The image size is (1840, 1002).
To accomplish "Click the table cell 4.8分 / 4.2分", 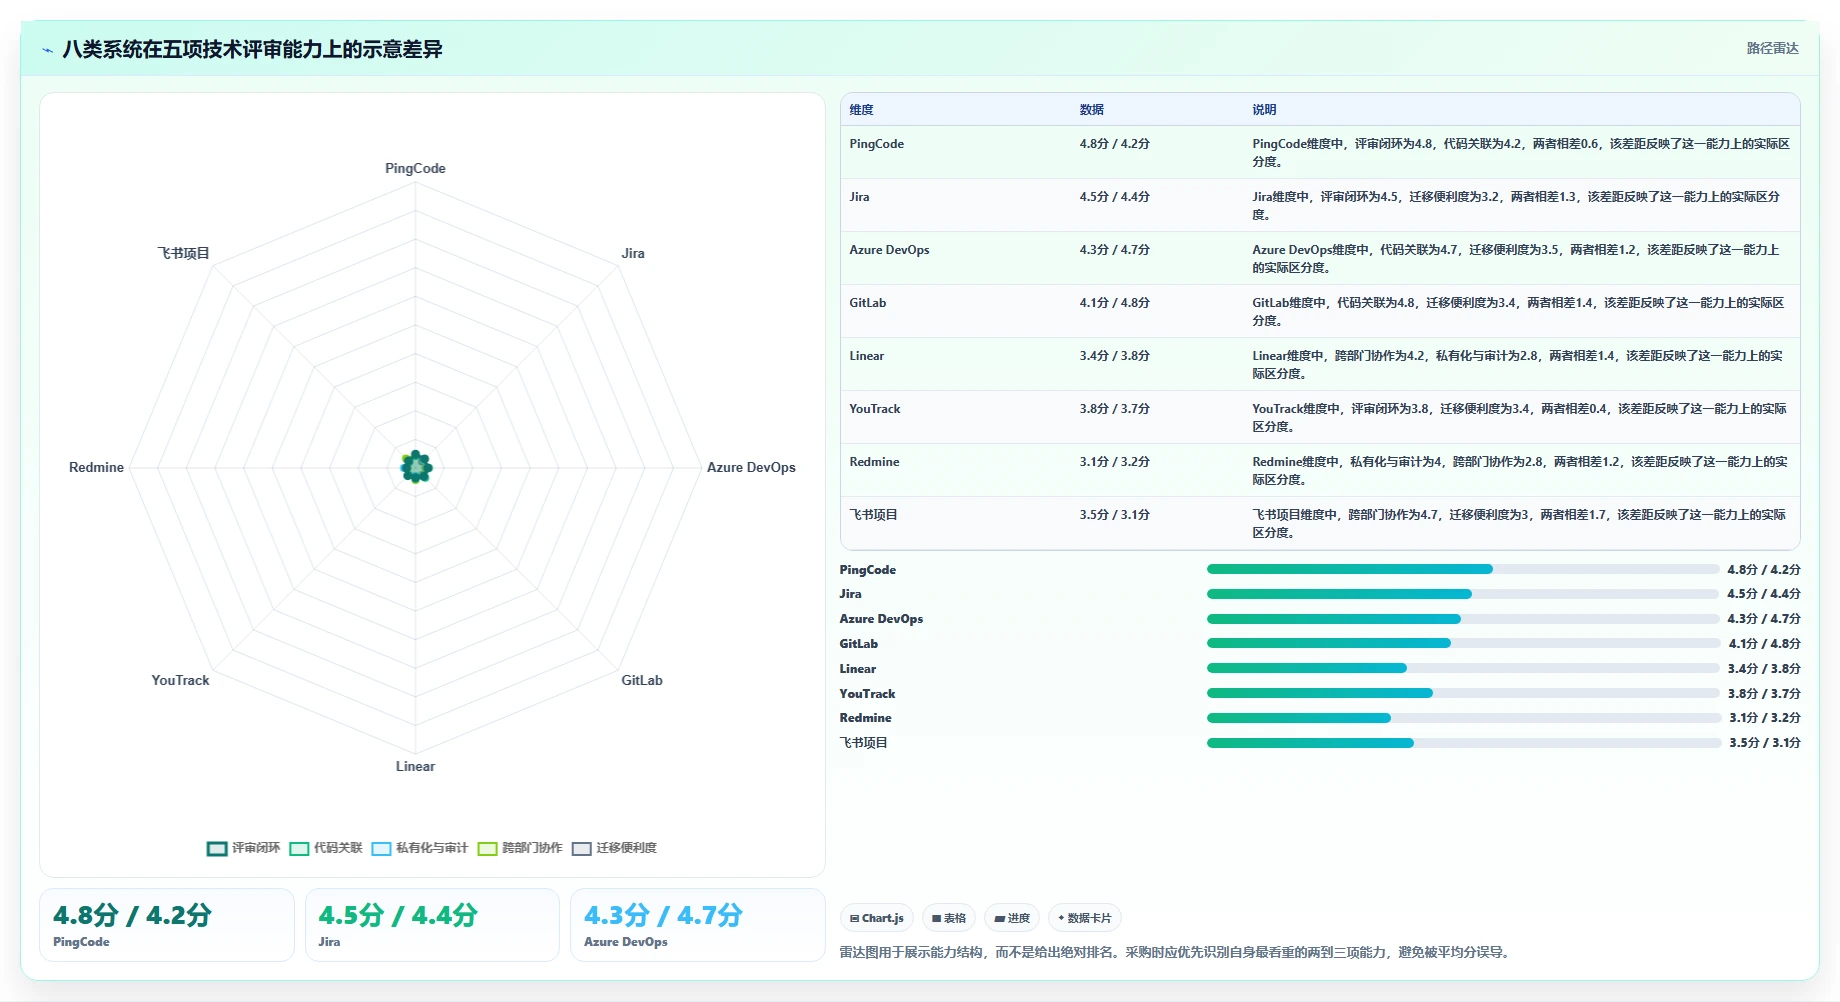I will click(1114, 144).
